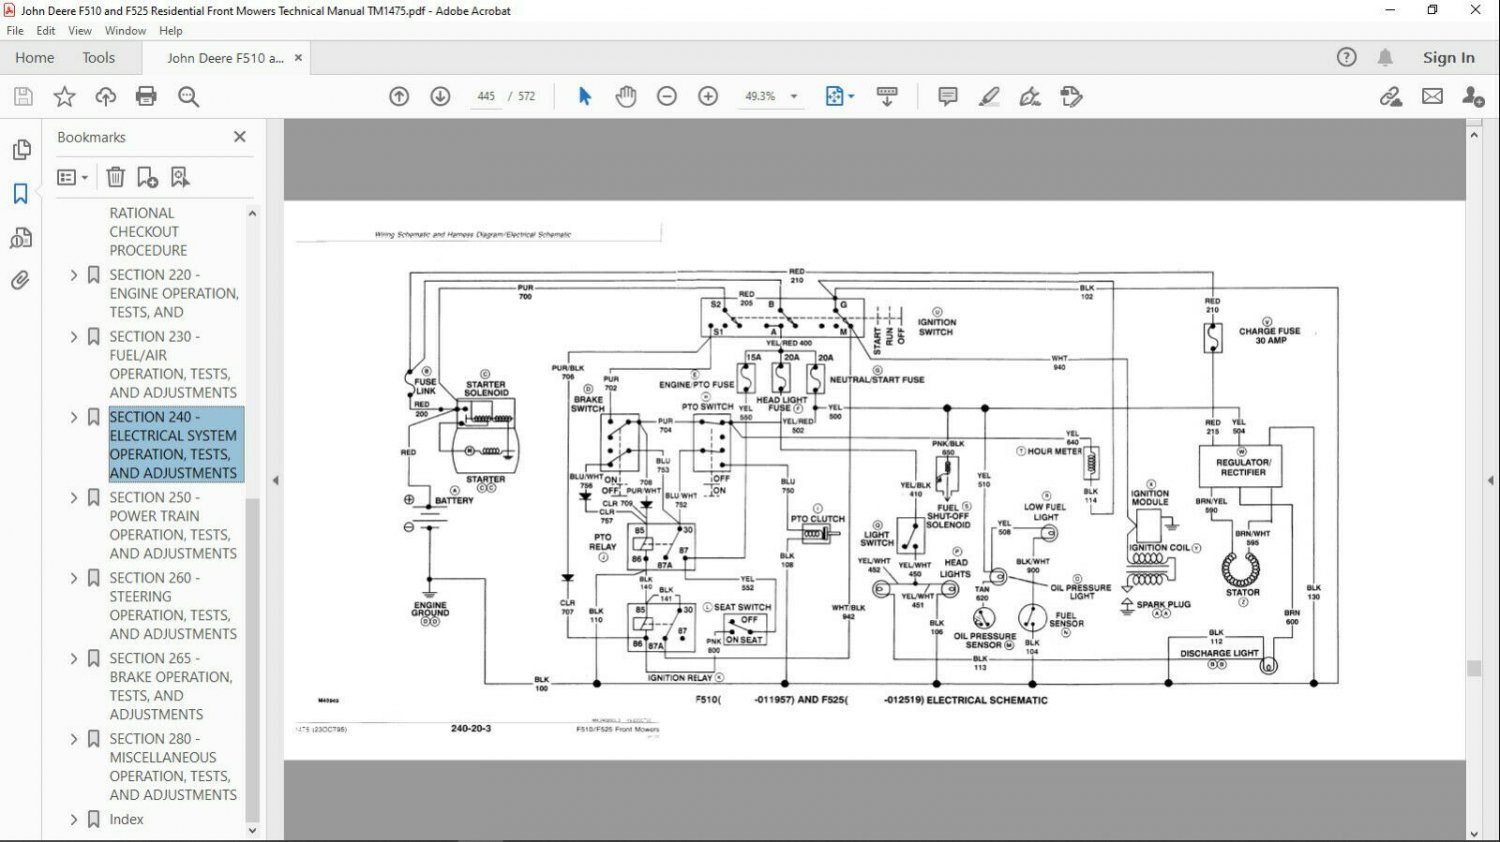The width and height of the screenshot is (1500, 842).
Task: Open the Edit menu
Action: pos(46,31)
